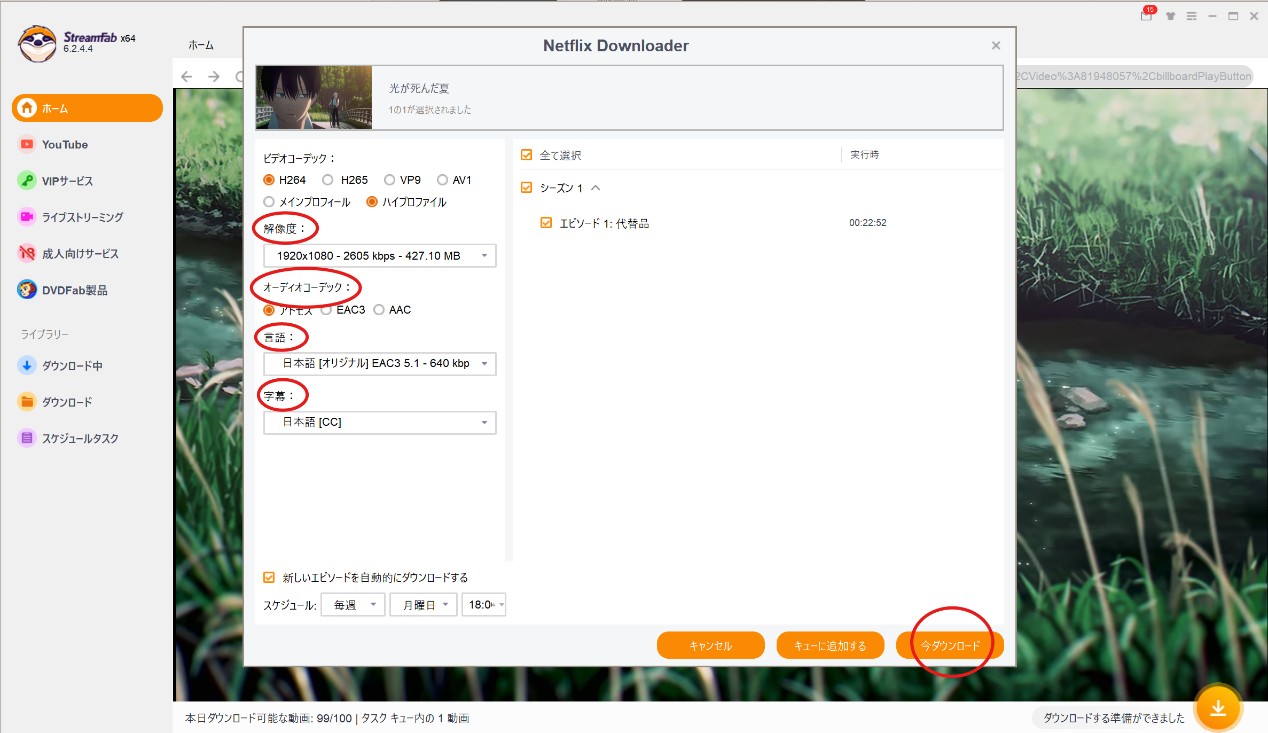Click the スケジュールタスク icon
Viewport: 1268px width, 733px height.
click(27, 438)
